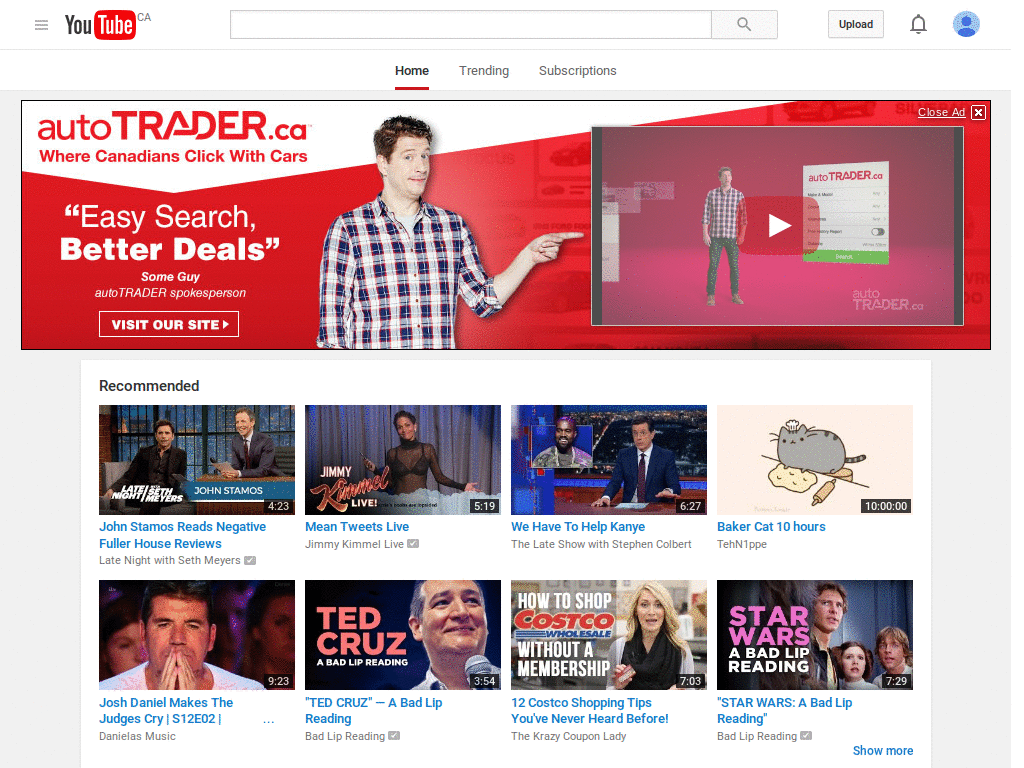This screenshot has width=1024, height=768.
Task: Select the Home tab
Action: point(412,71)
